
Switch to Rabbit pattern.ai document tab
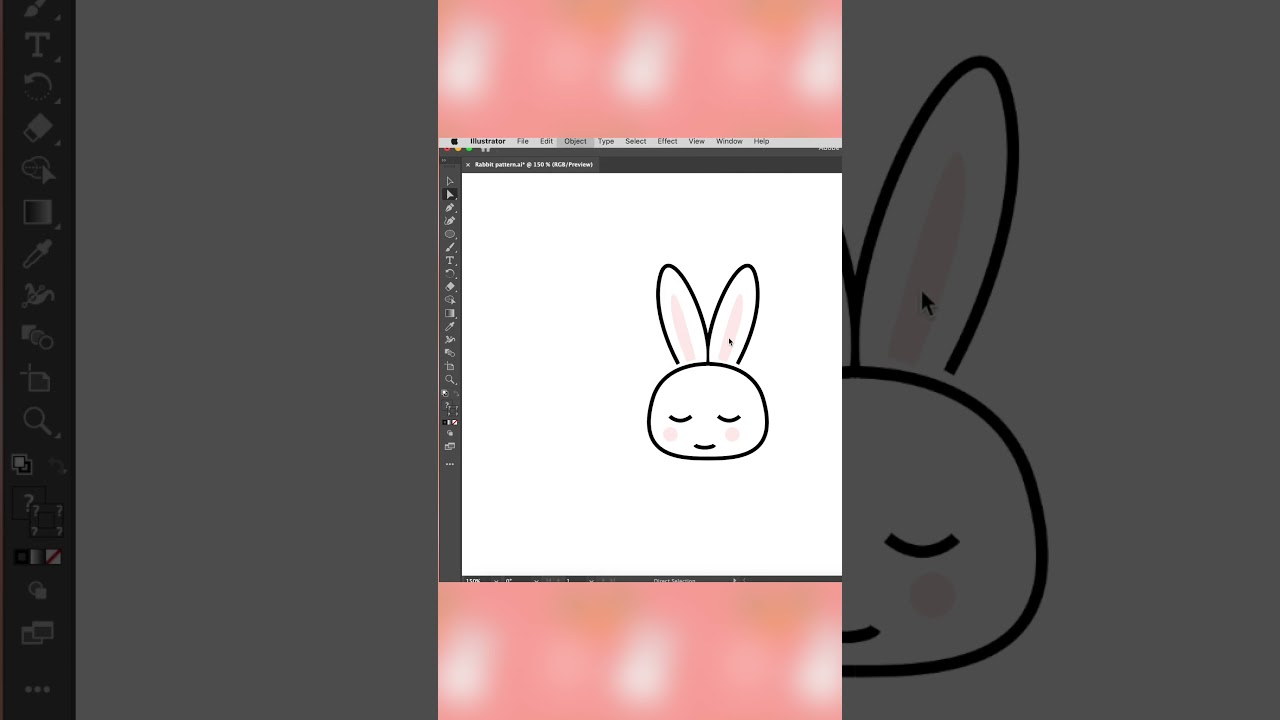pyautogui.click(x=534, y=164)
